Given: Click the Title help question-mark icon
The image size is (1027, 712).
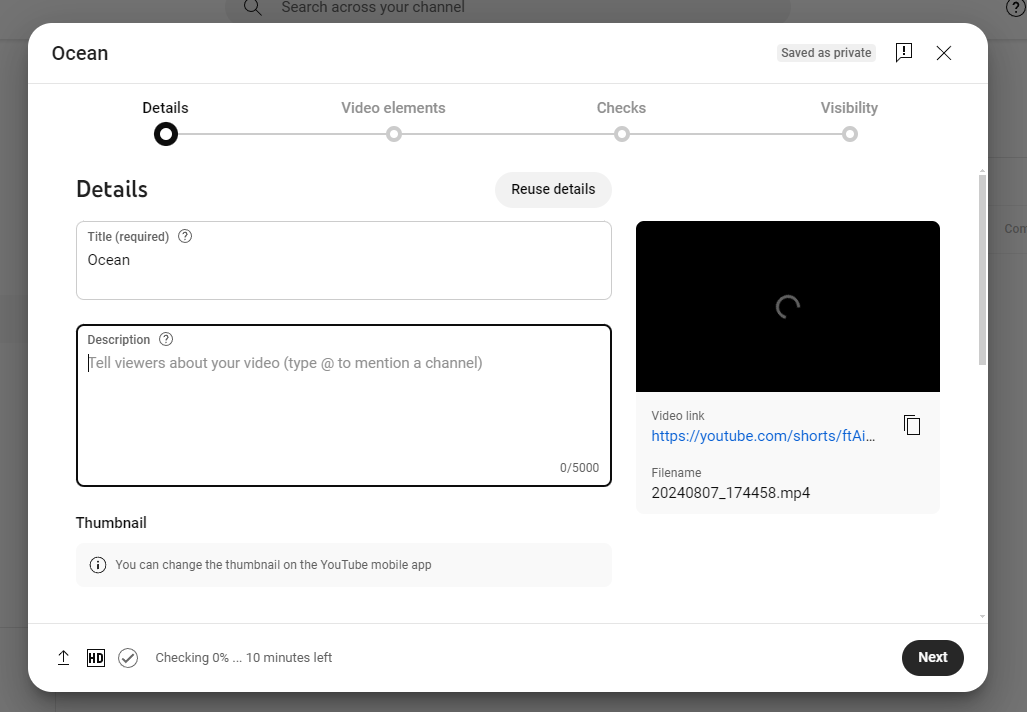Looking at the screenshot, I should [x=185, y=236].
